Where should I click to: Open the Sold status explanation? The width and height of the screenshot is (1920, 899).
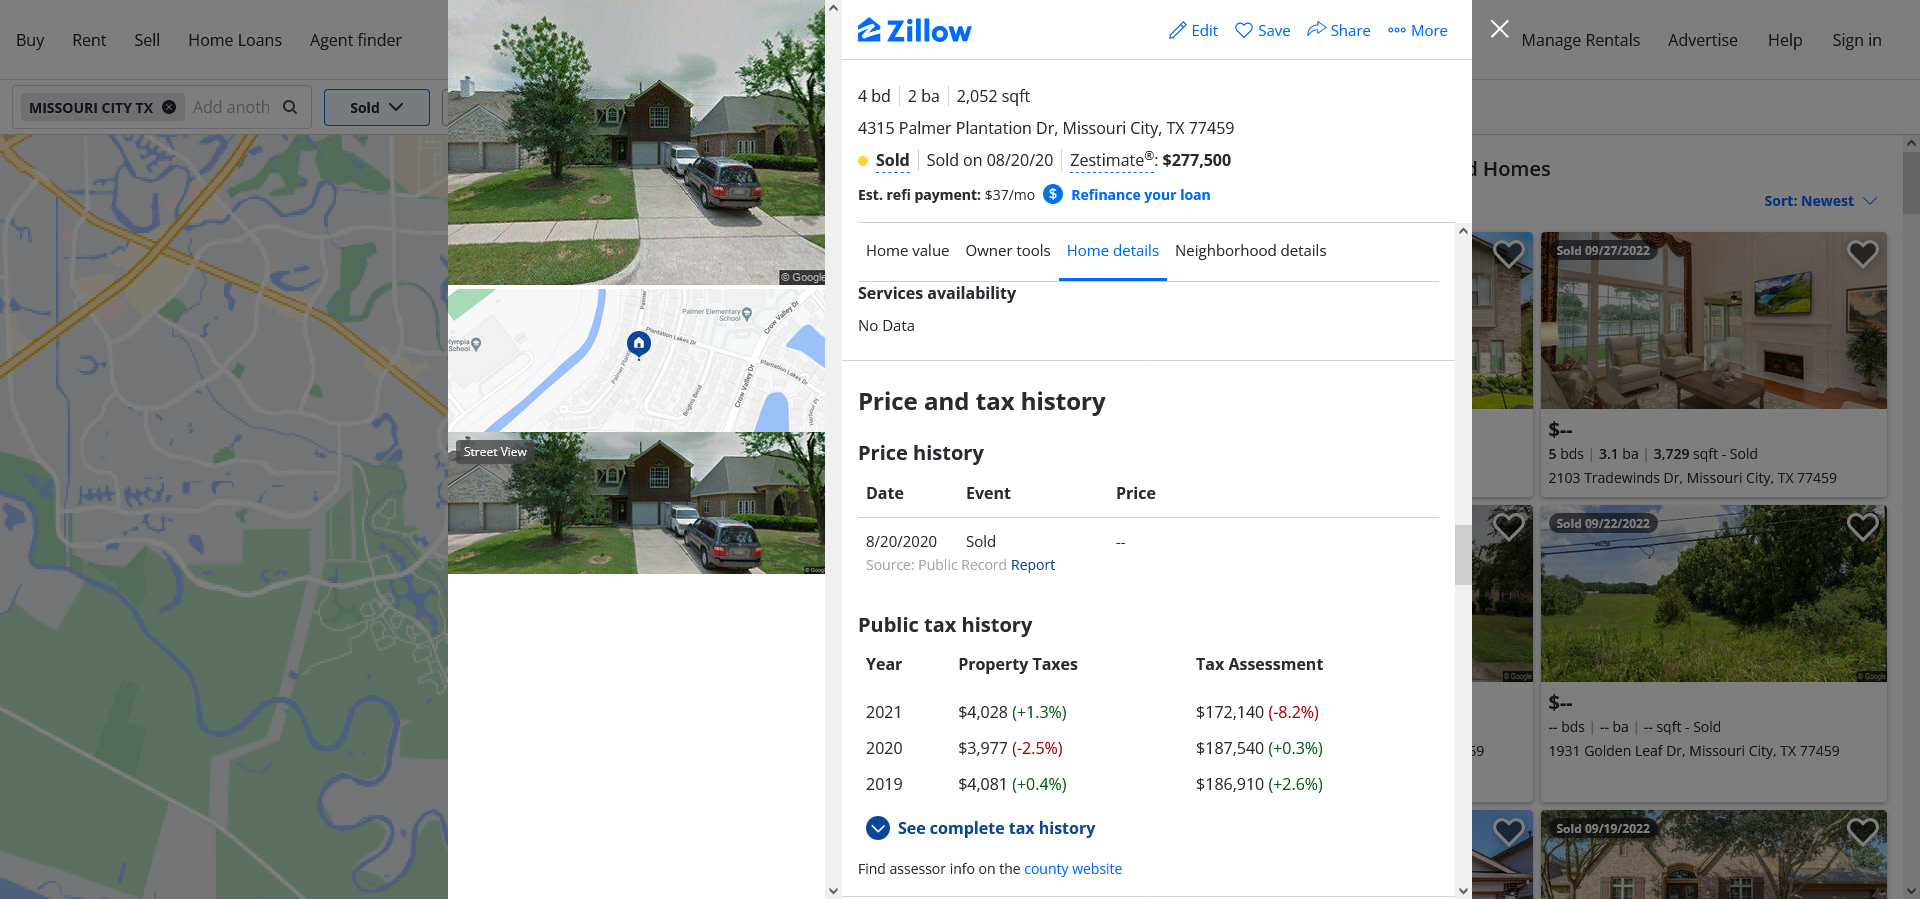892,160
